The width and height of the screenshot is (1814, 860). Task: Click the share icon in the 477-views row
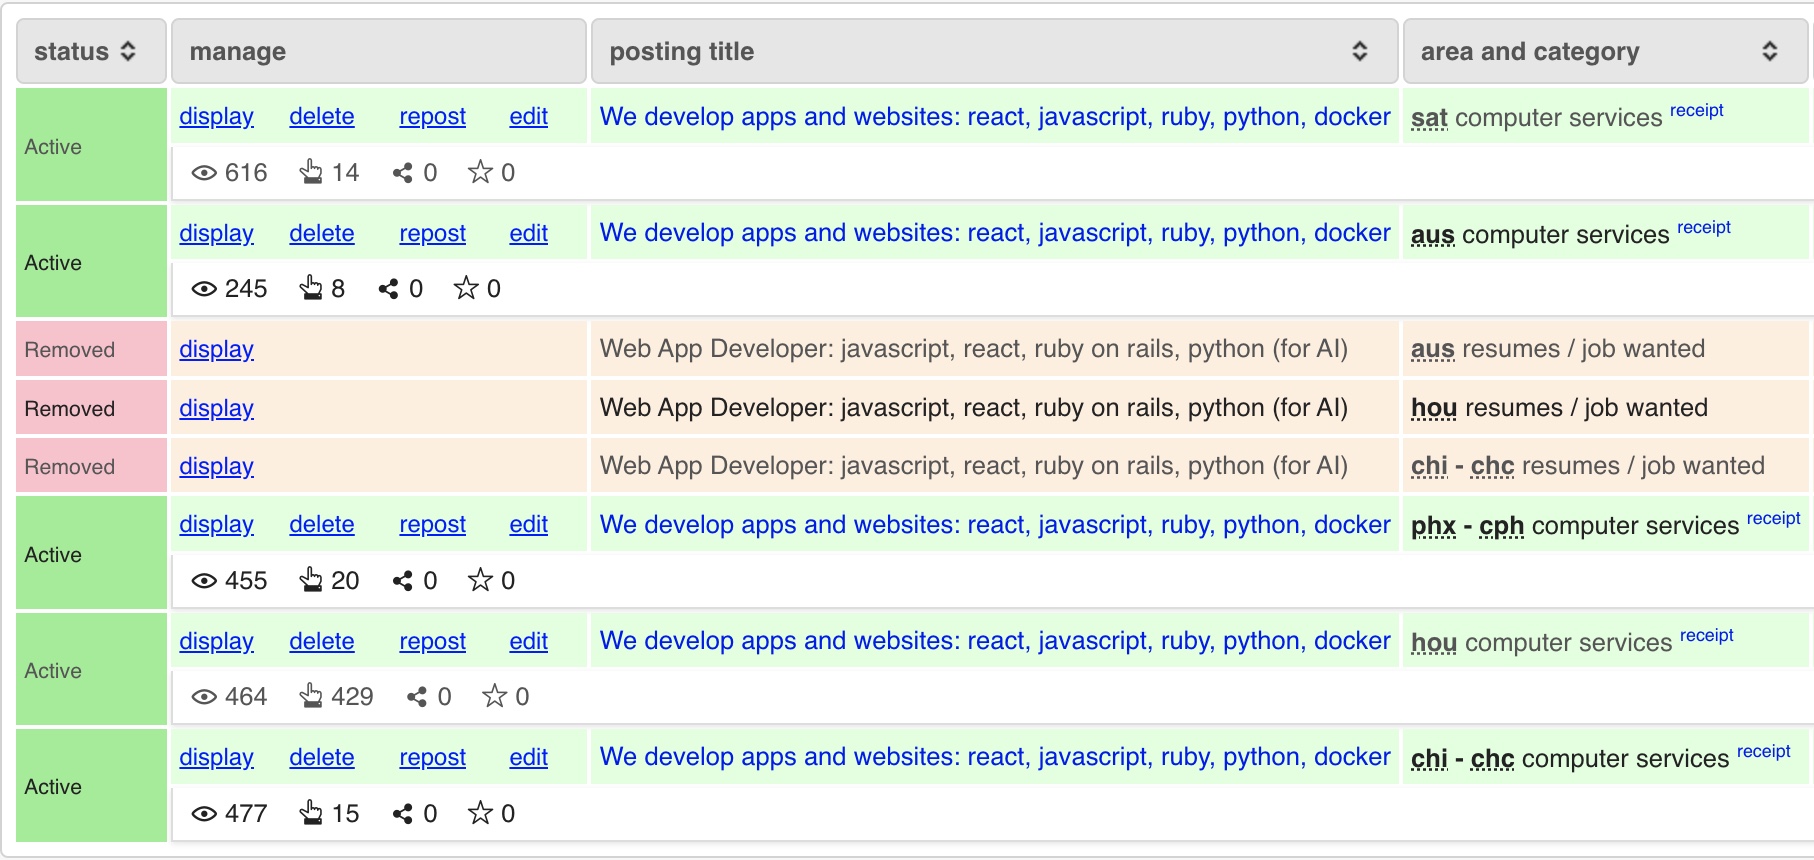[x=403, y=814]
